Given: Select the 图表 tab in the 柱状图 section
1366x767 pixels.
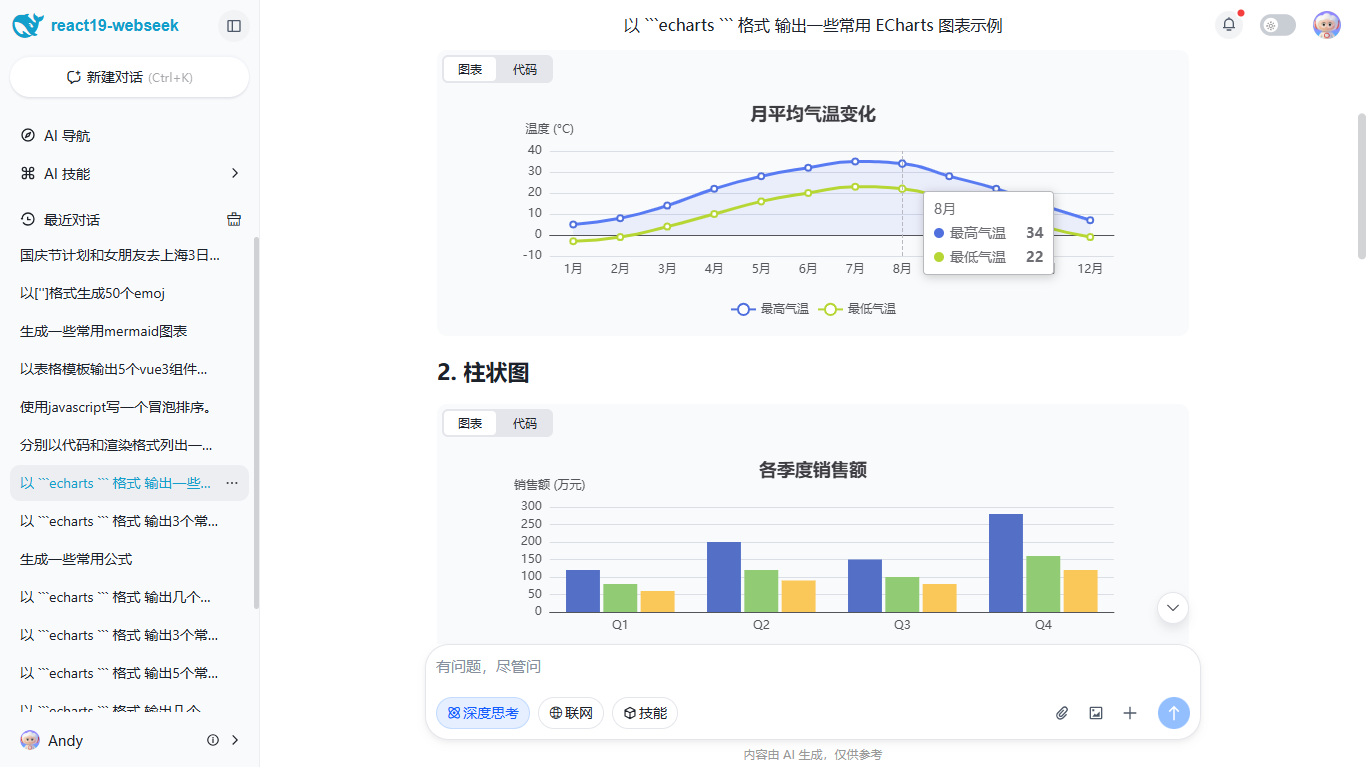Looking at the screenshot, I should pos(470,423).
